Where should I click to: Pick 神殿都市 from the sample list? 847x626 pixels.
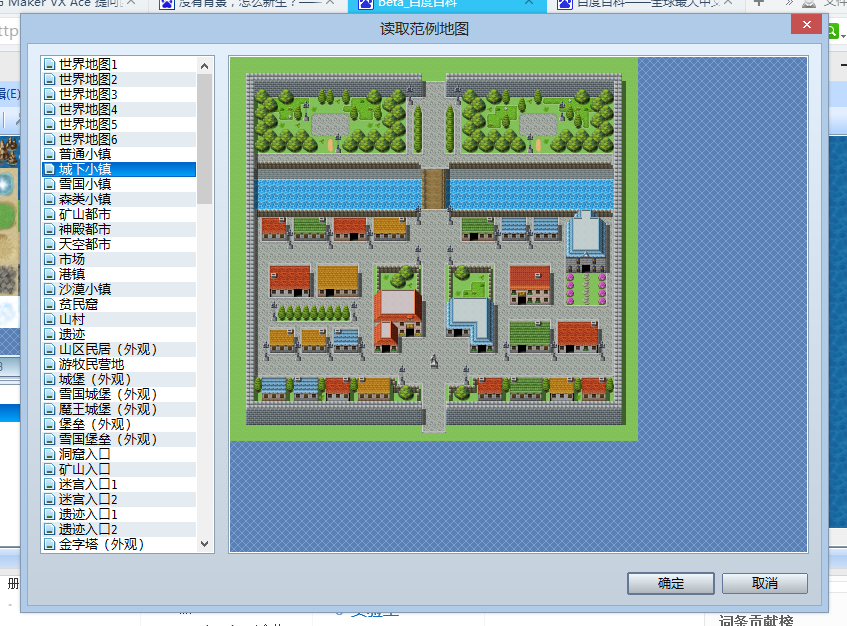click(119, 230)
